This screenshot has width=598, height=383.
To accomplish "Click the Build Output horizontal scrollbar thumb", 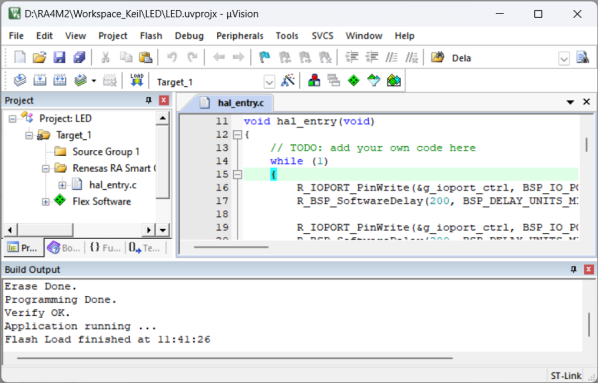I will click(x=235, y=358).
